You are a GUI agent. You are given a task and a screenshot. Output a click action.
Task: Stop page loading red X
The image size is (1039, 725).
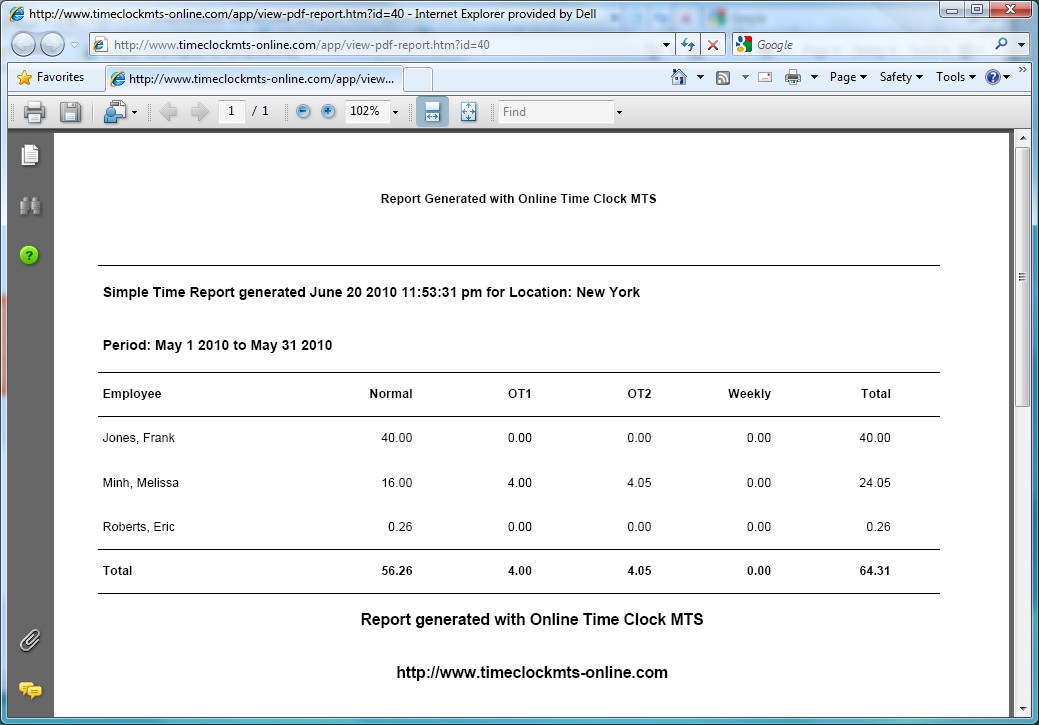pyautogui.click(x=713, y=45)
